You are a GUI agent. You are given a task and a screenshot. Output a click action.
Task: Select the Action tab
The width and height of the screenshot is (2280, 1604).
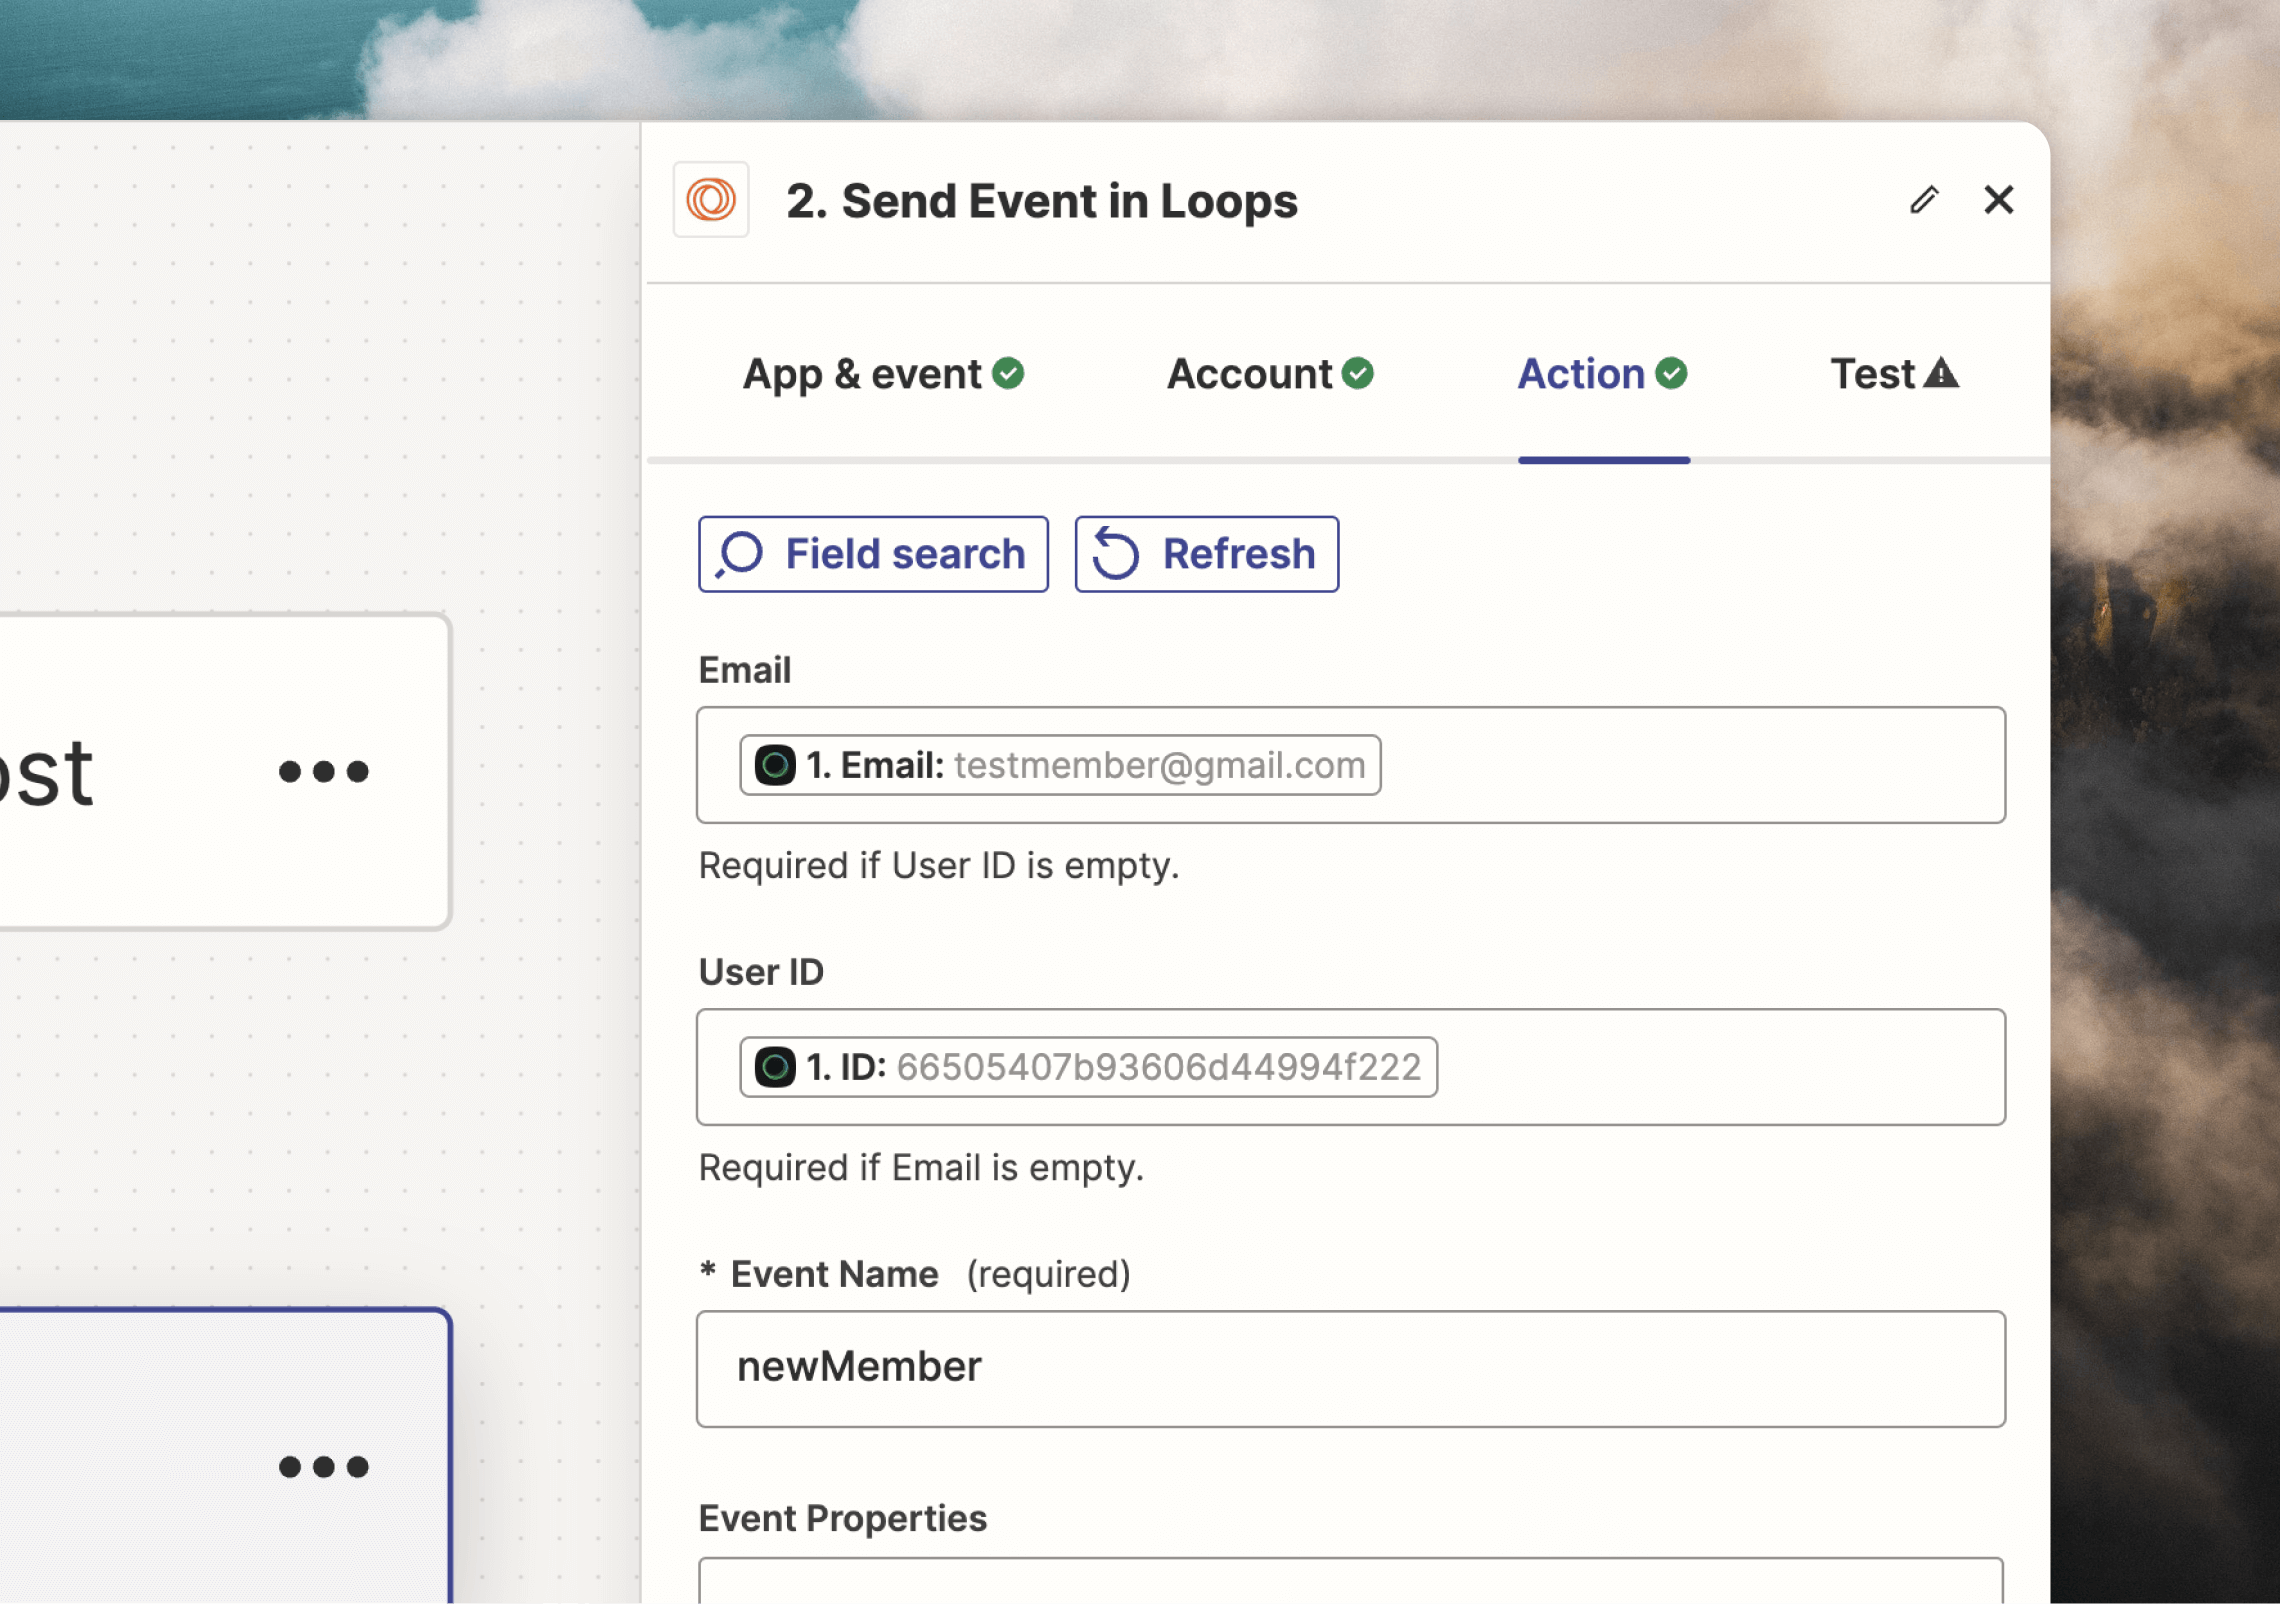pyautogui.click(x=1603, y=375)
